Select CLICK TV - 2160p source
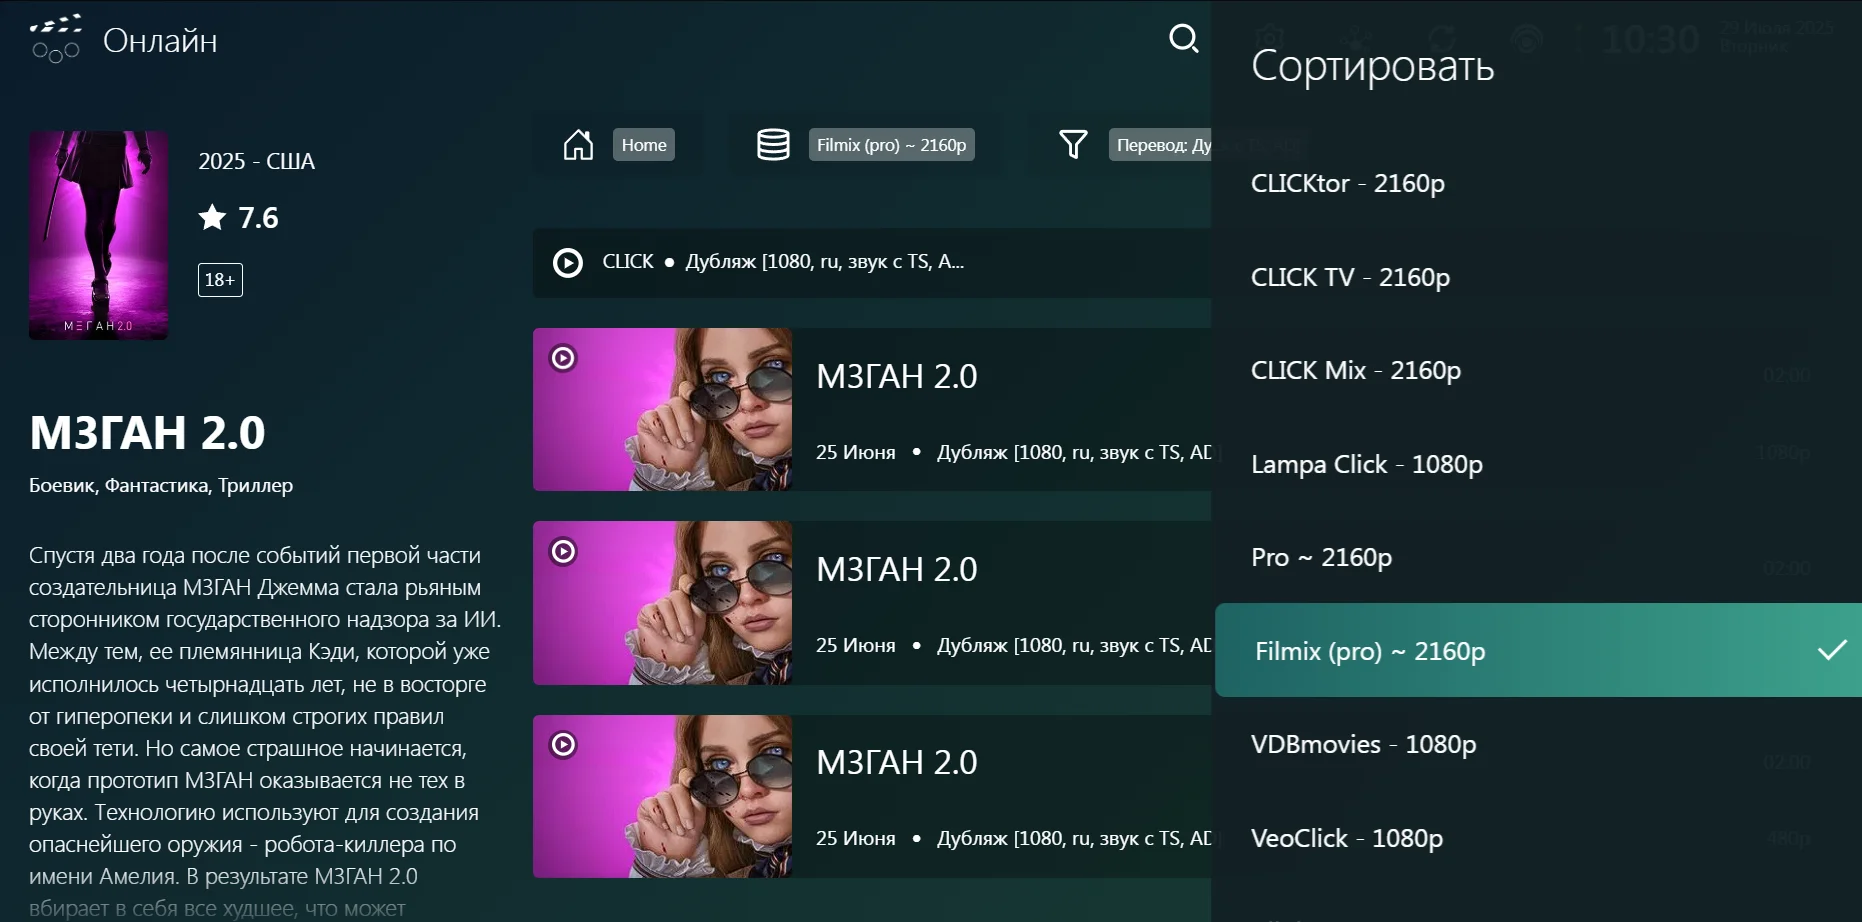1862x922 pixels. pos(1537,277)
